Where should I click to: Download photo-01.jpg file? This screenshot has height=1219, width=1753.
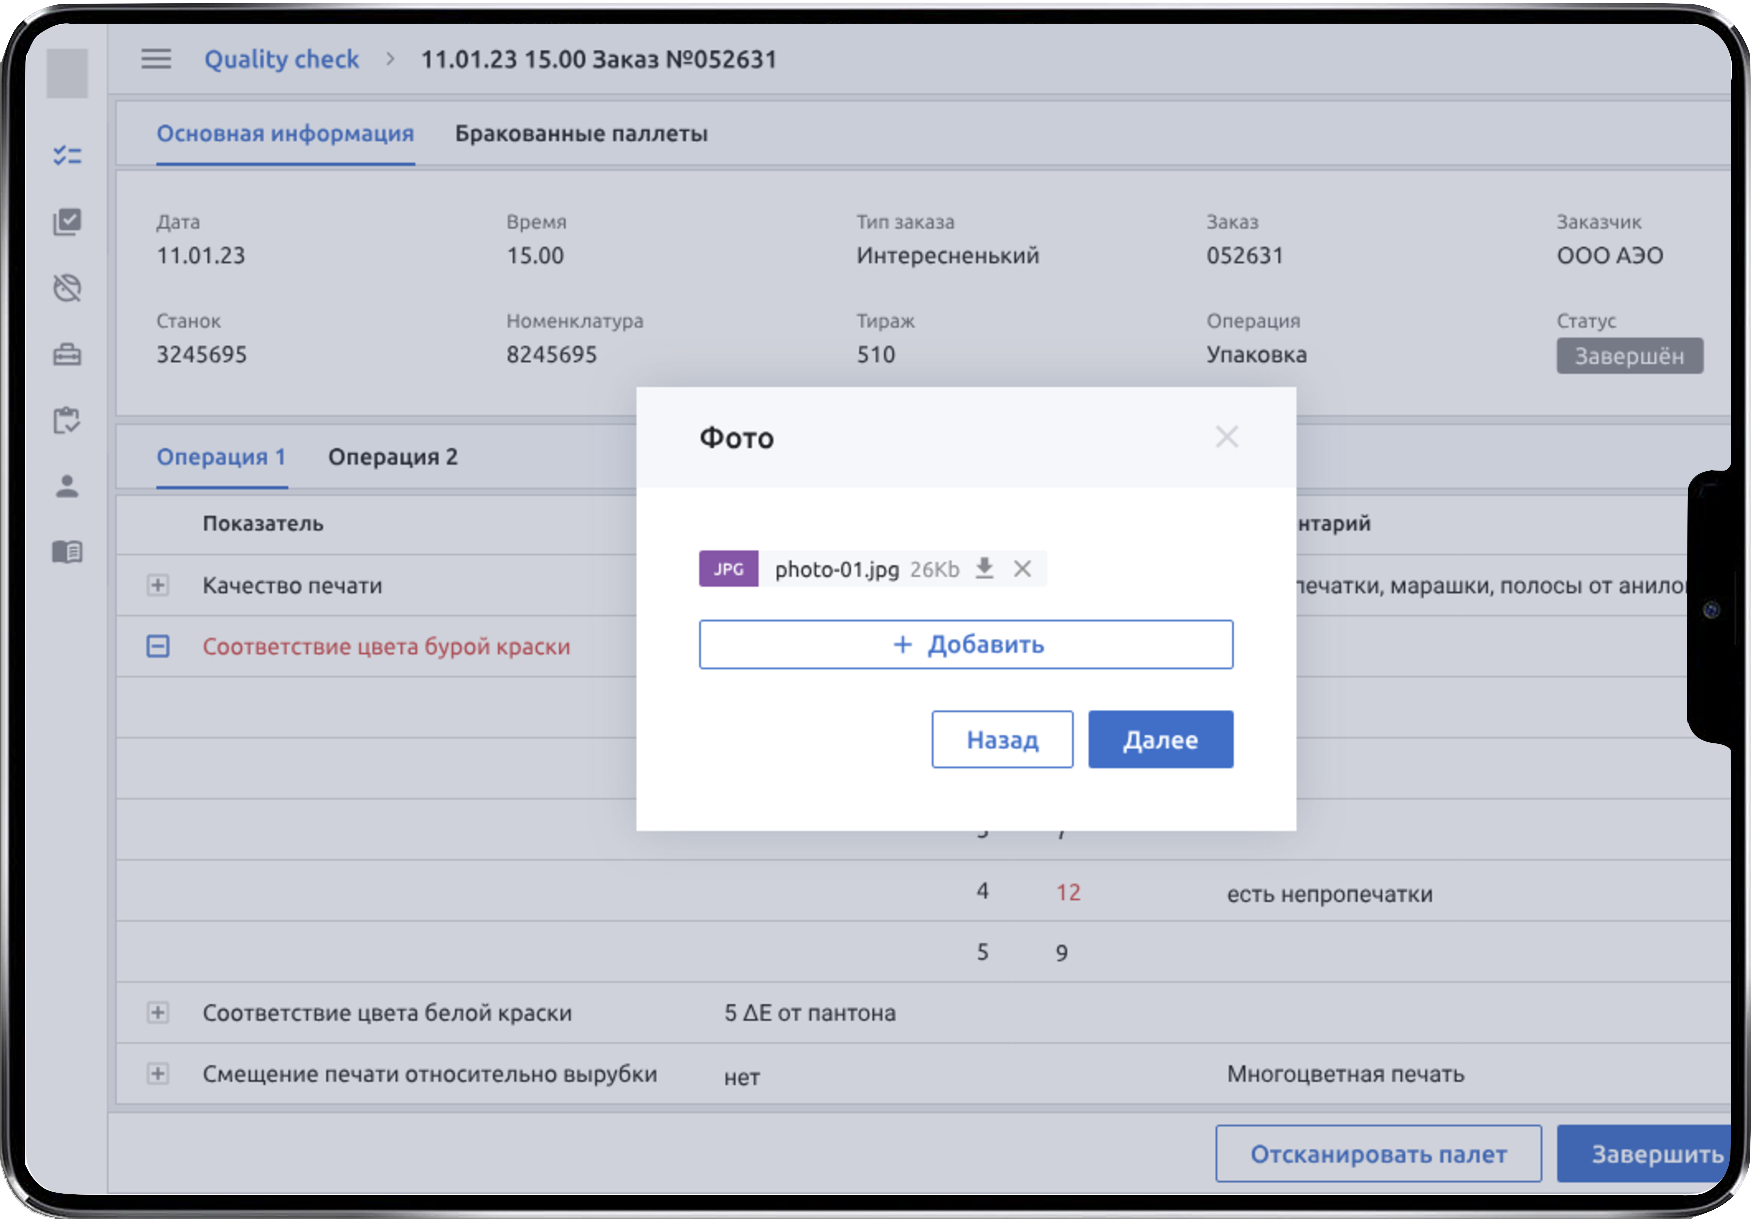(x=985, y=568)
